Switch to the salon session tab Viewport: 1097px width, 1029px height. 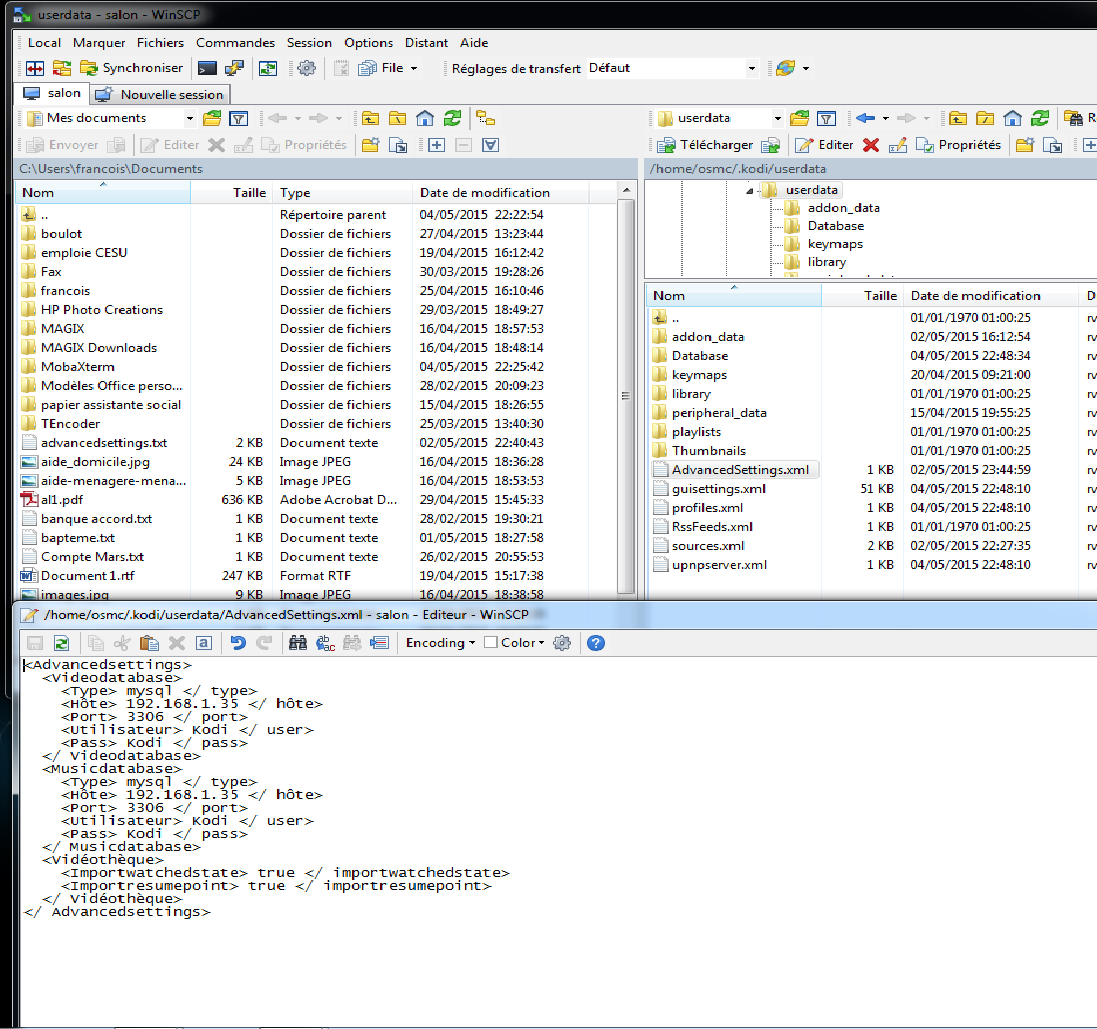pyautogui.click(x=52, y=93)
